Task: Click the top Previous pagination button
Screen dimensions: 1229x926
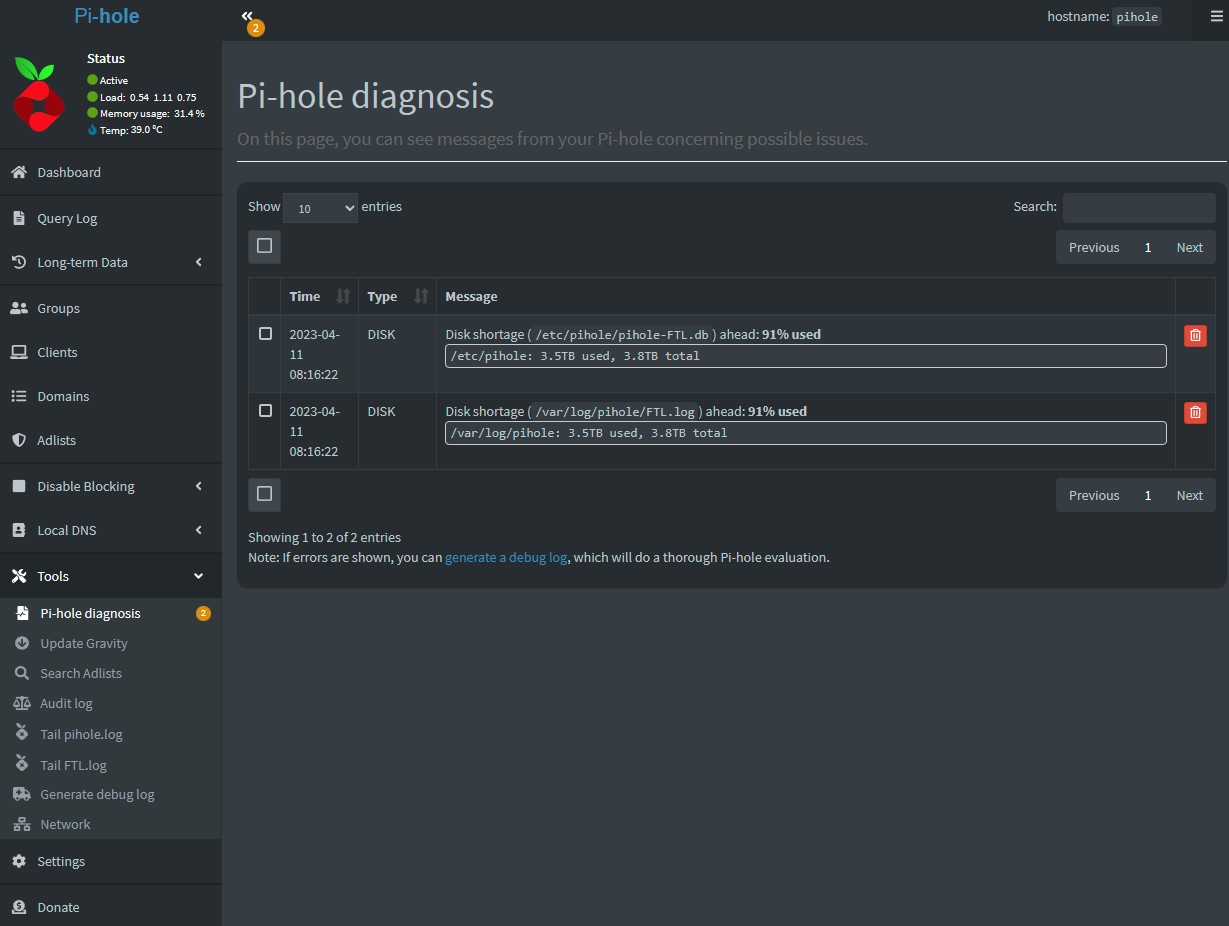Action: click(1094, 247)
